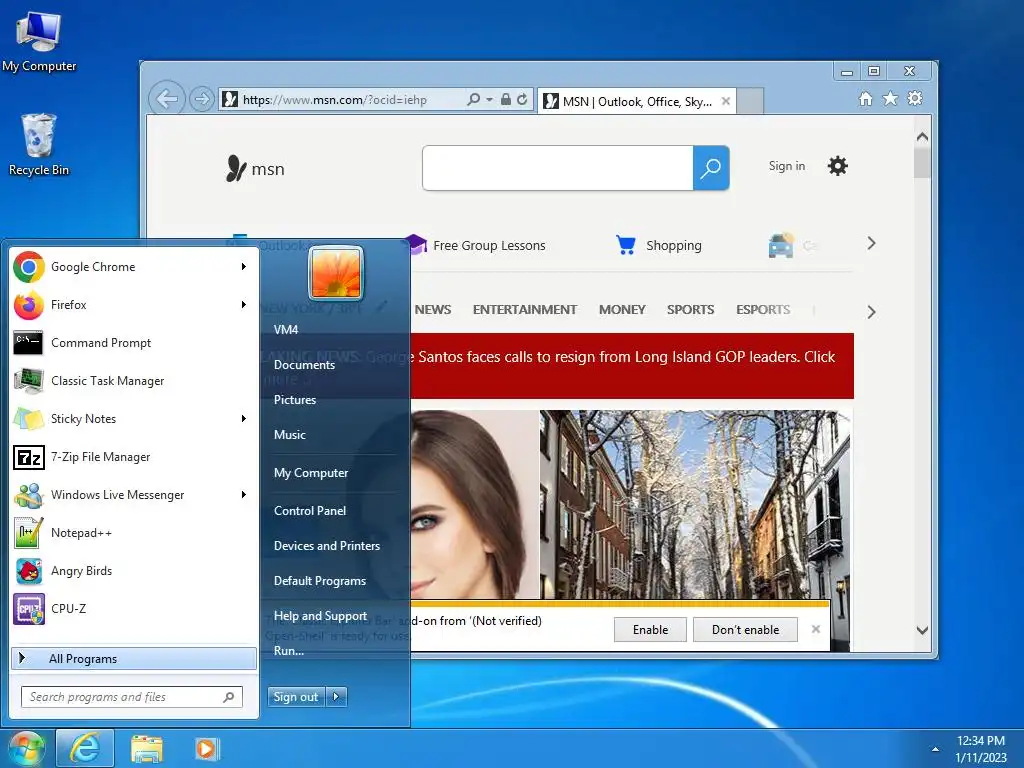1024x768 pixels.
Task: Switch to the MSN | Outlook tab
Action: point(636,101)
